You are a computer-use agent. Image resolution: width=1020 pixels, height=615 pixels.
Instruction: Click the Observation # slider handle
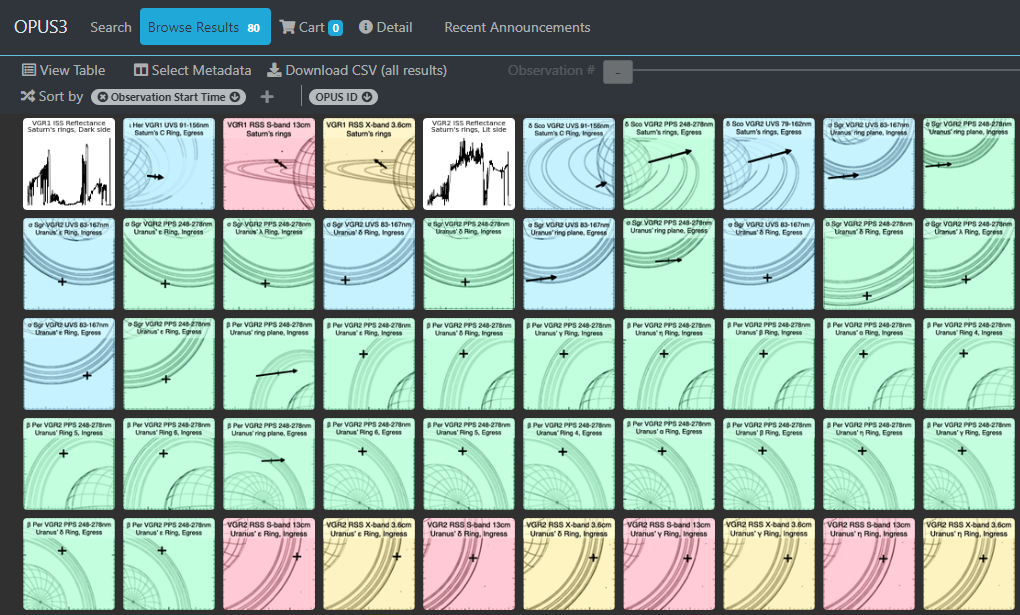[617, 72]
